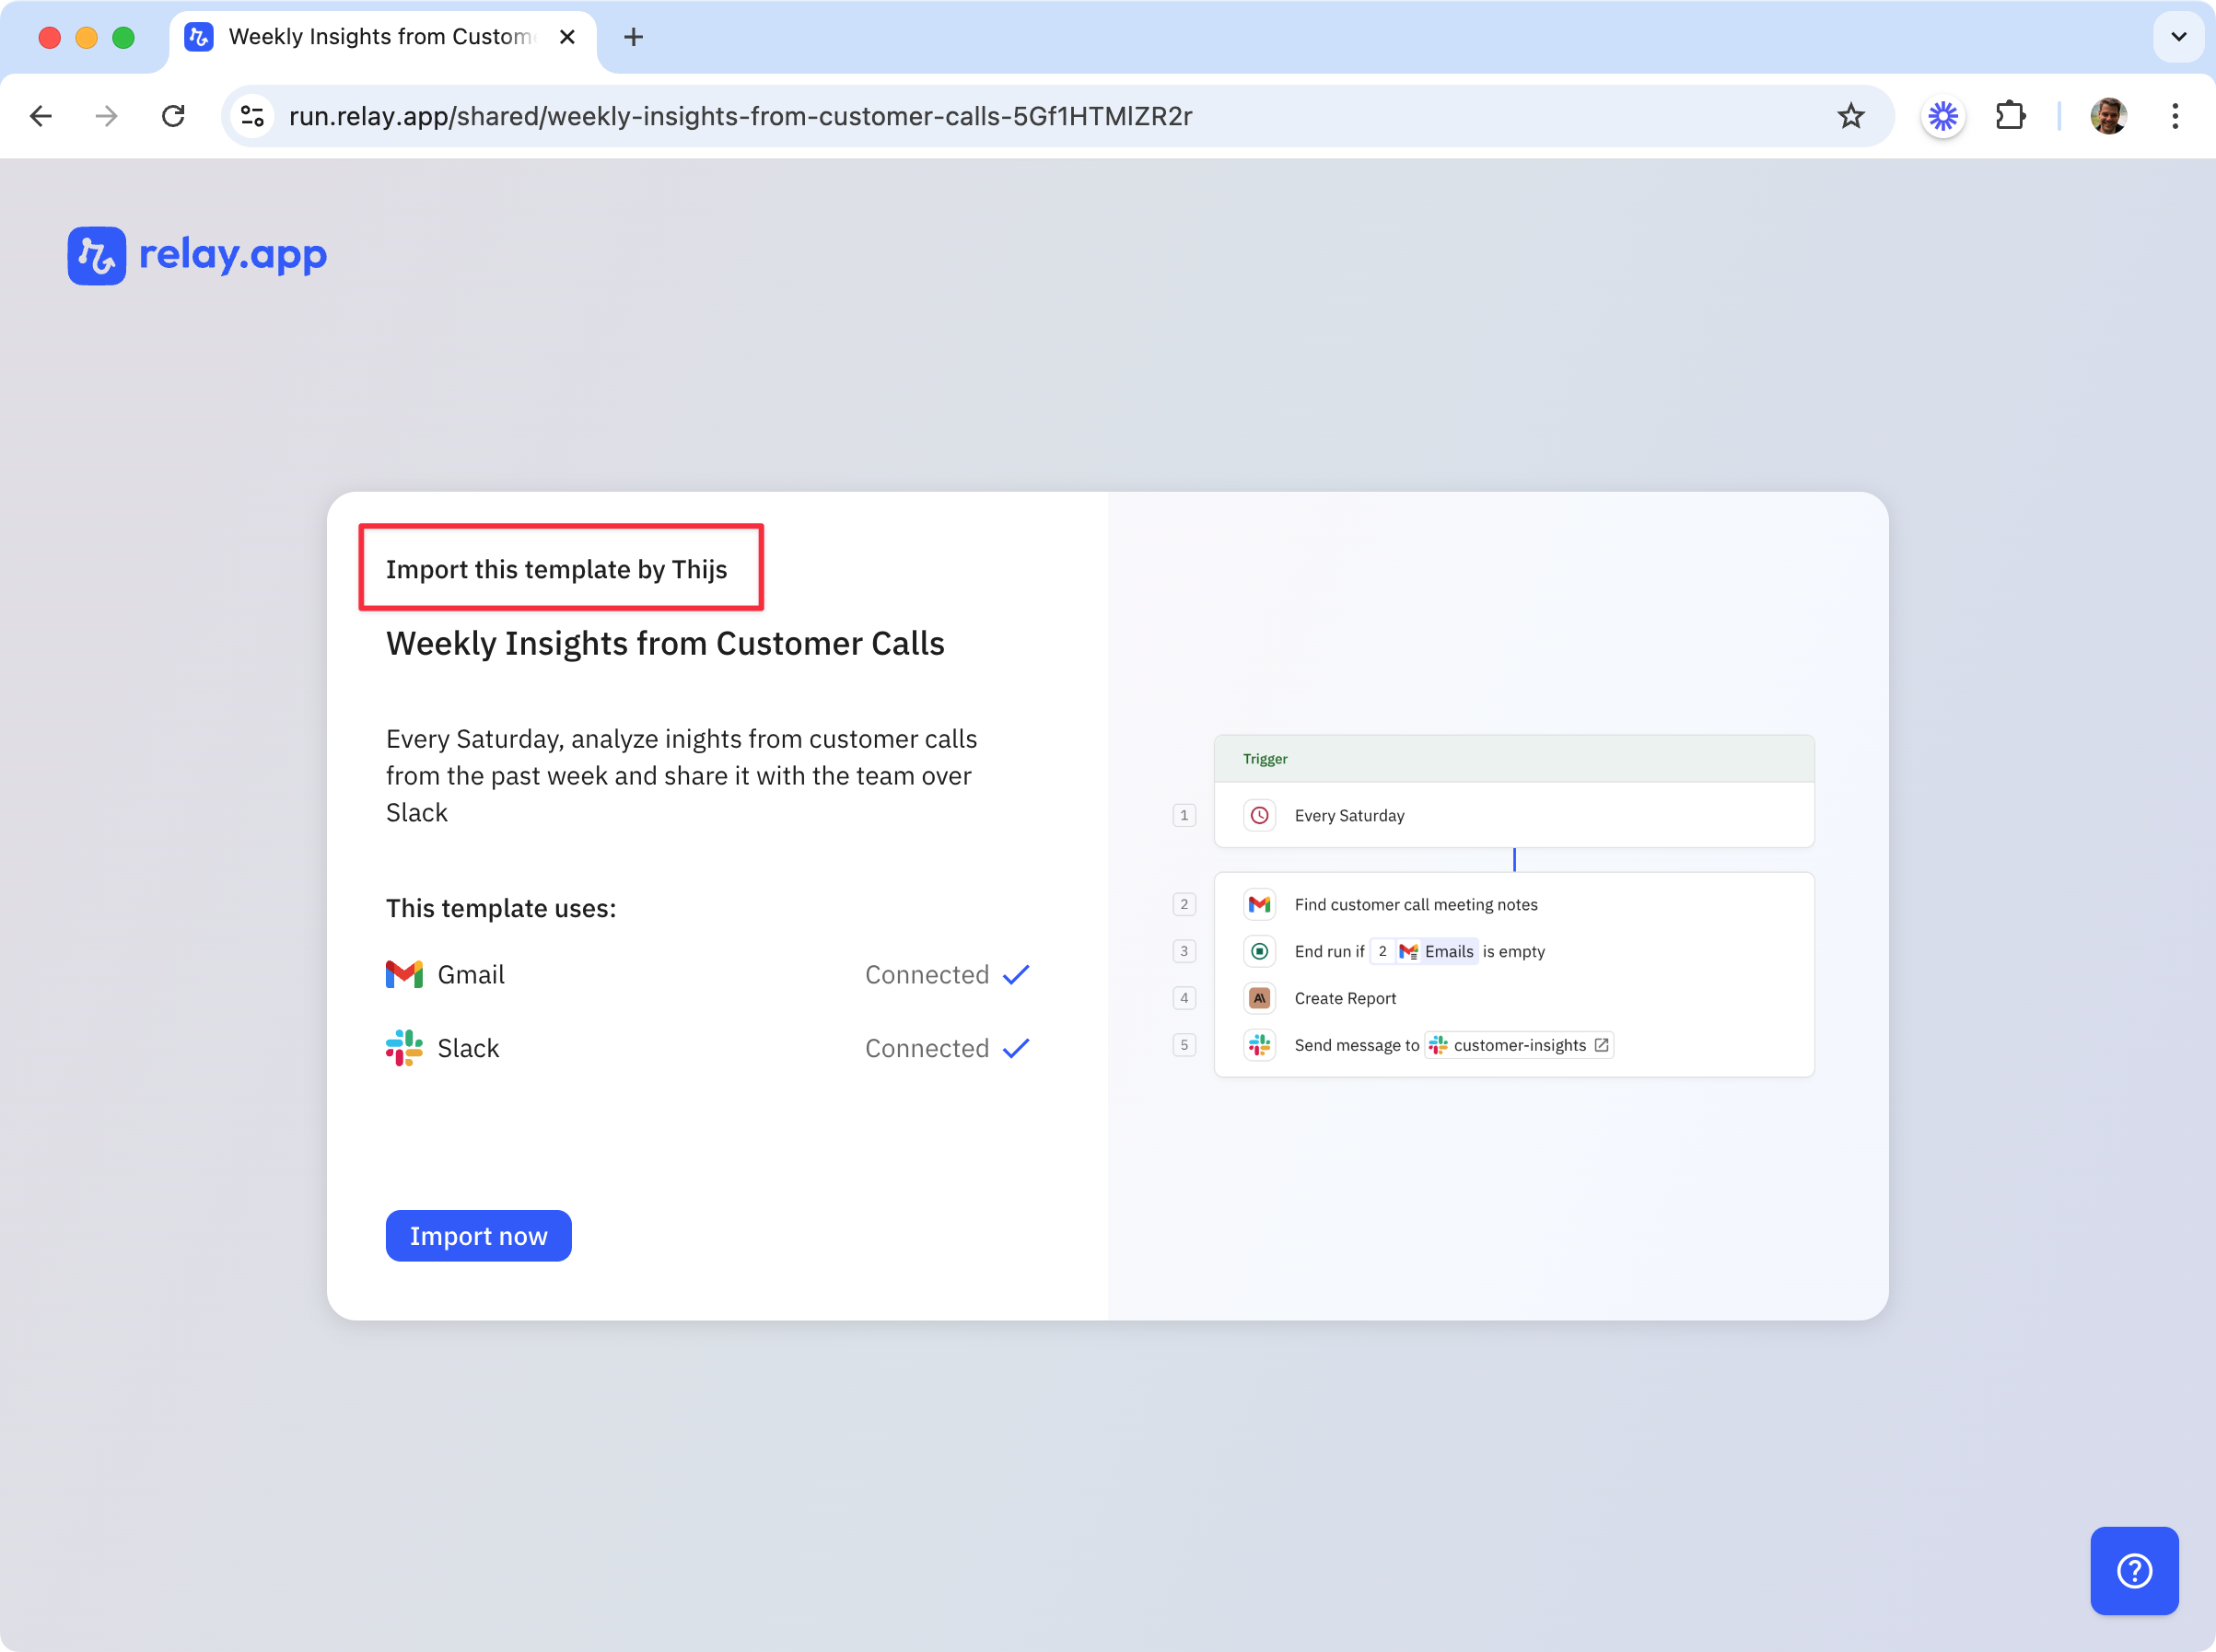This screenshot has width=2216, height=1652.
Task: Click the Slack icon in template uses
Action: click(x=404, y=1048)
